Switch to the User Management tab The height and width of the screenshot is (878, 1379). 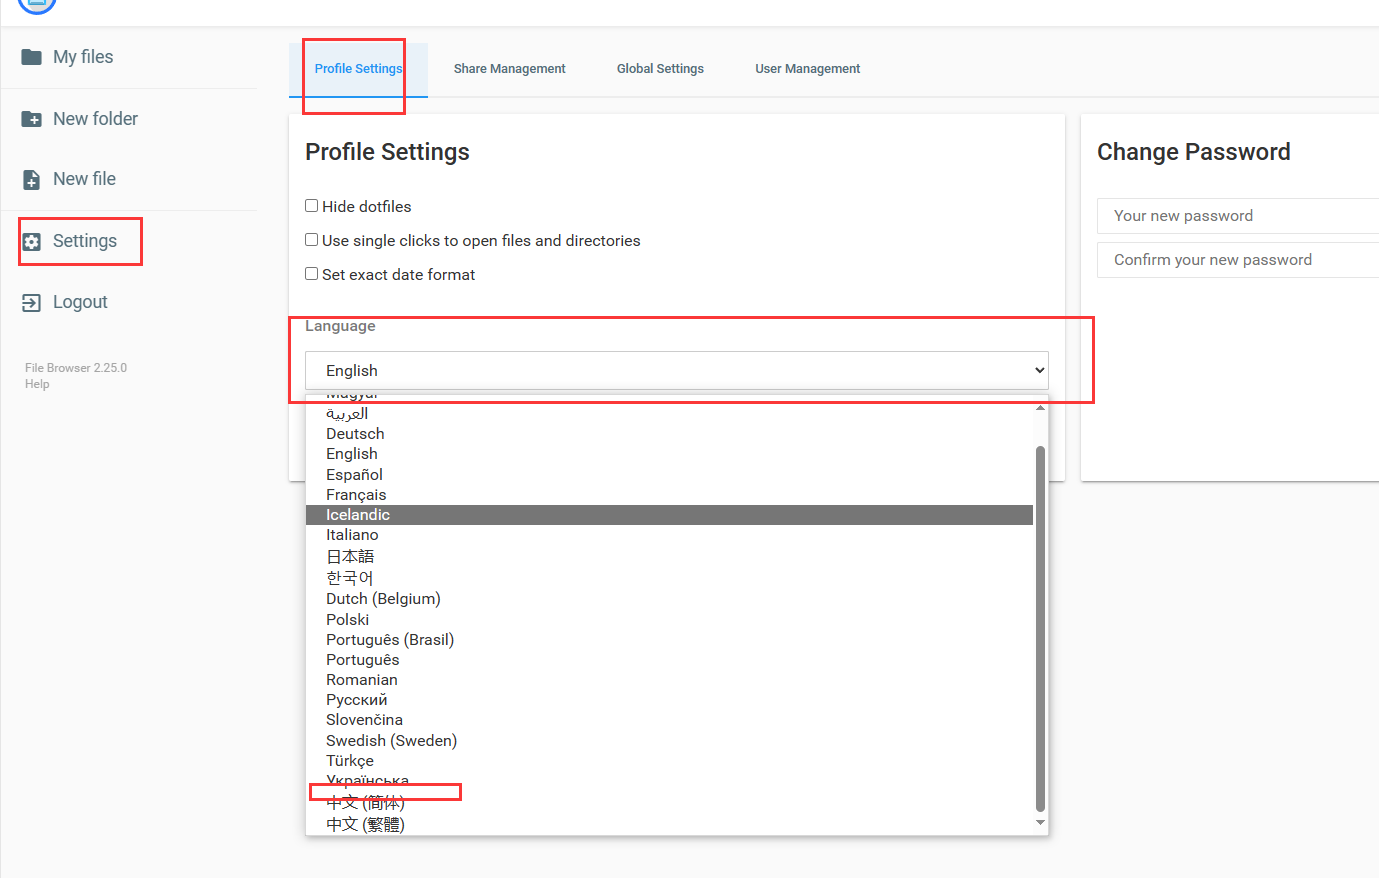pyautogui.click(x=807, y=69)
